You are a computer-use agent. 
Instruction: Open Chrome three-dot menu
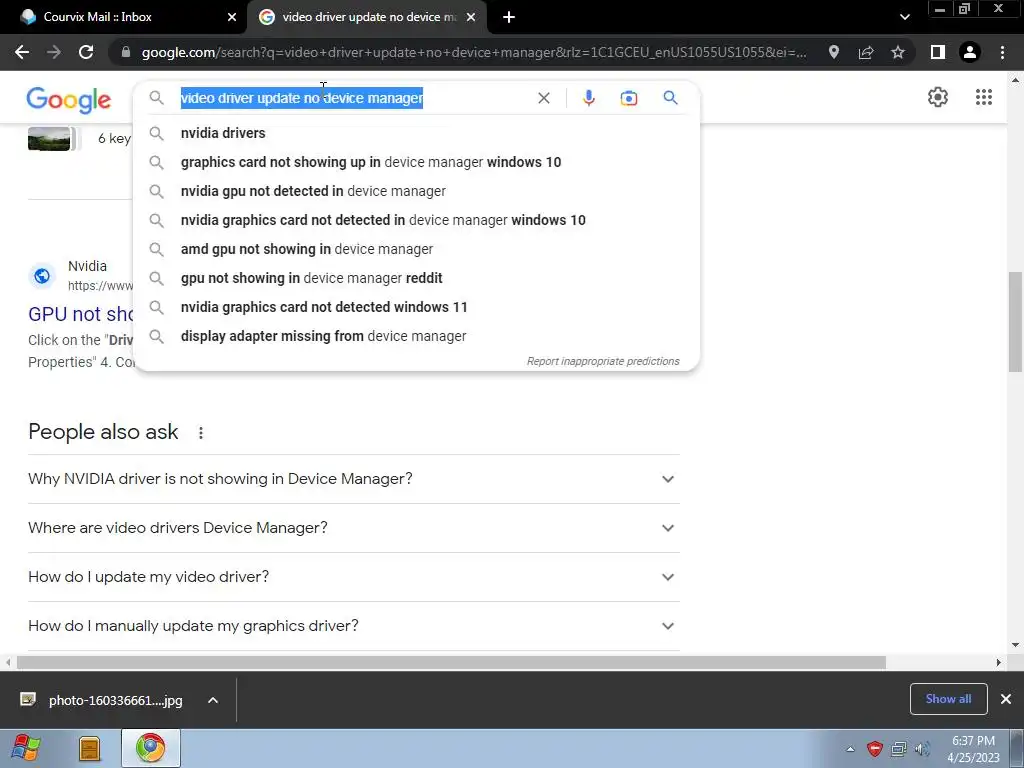pos(1002,52)
